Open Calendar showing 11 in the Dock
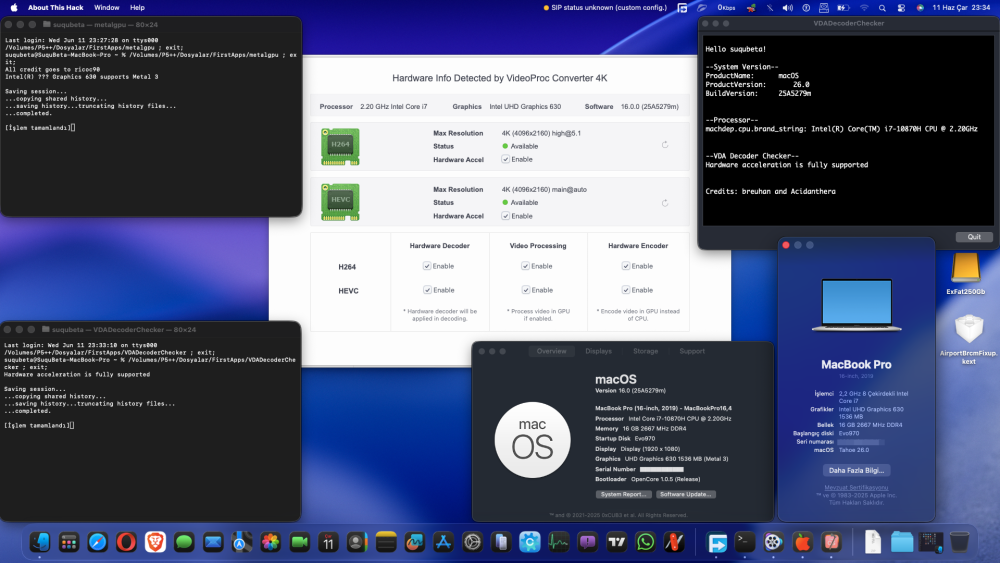 coord(328,542)
